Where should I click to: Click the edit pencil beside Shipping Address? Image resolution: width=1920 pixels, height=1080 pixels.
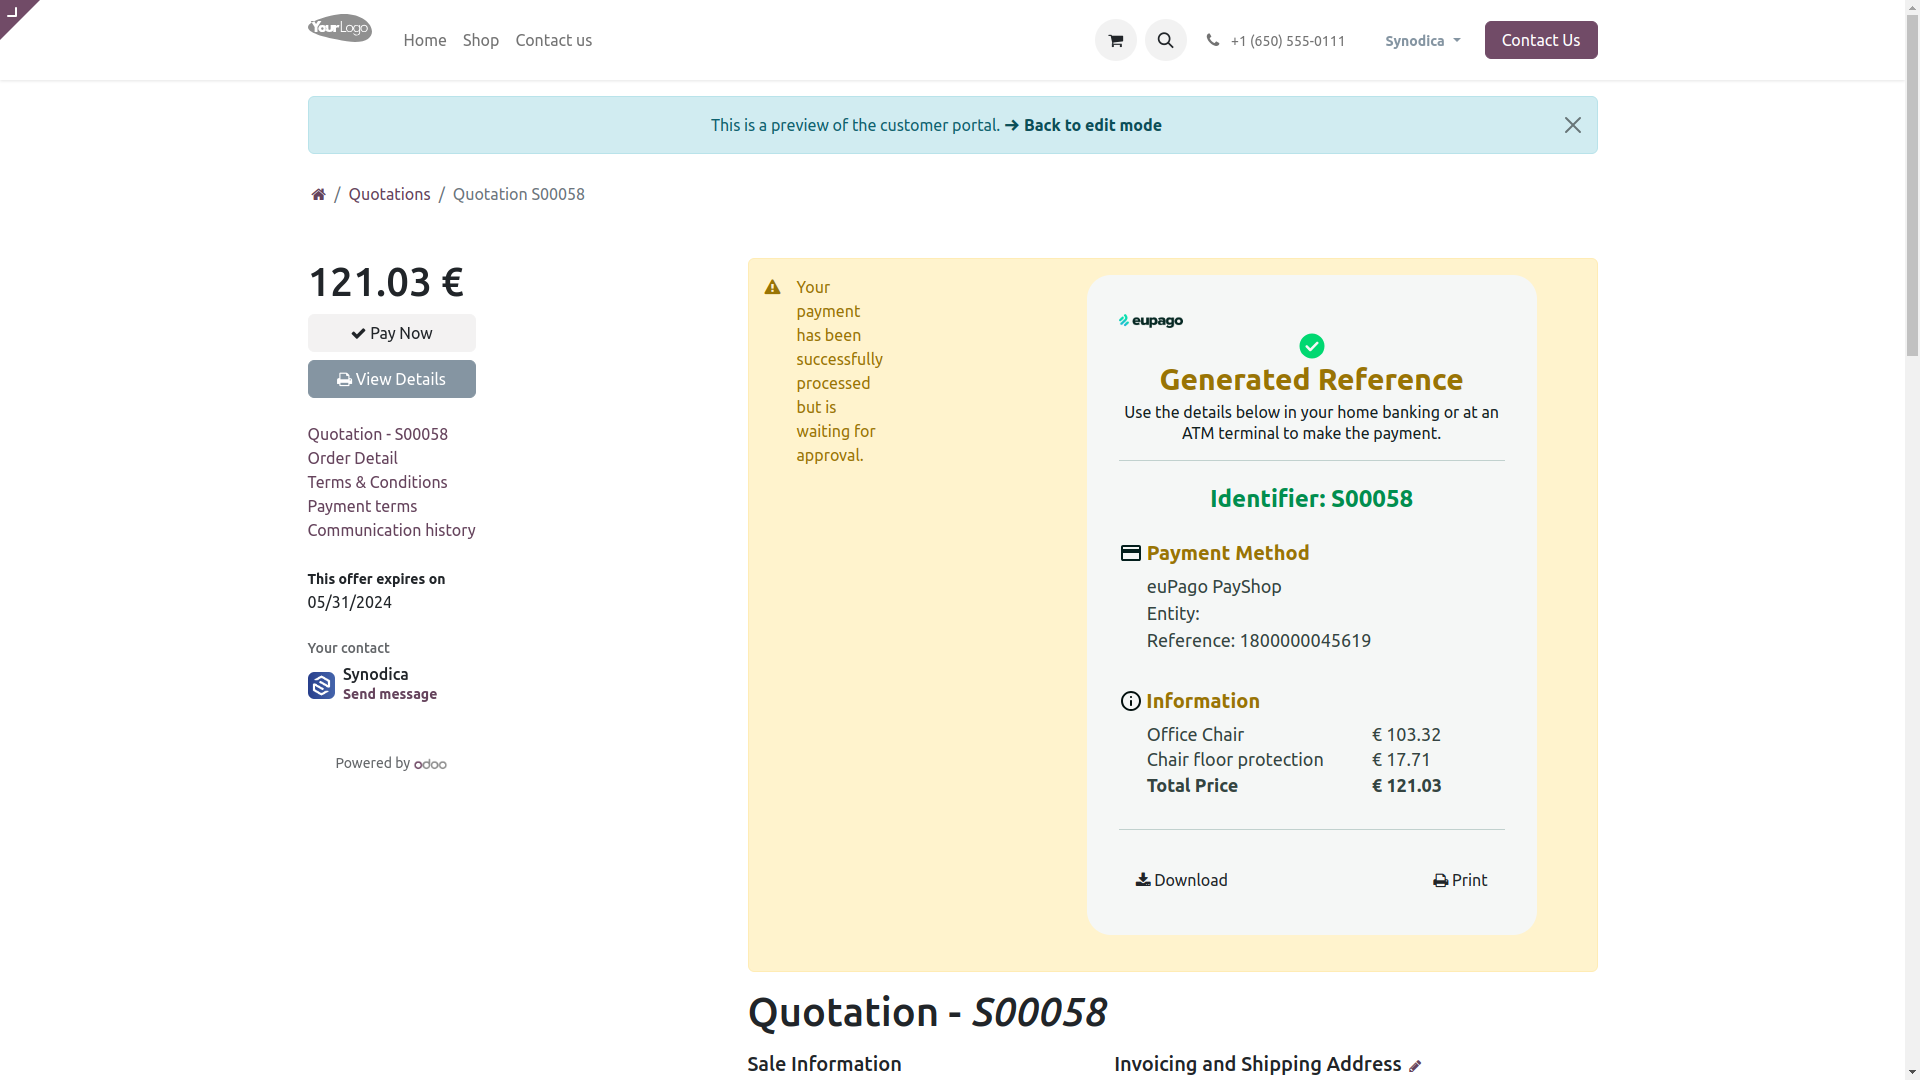point(1414,1066)
